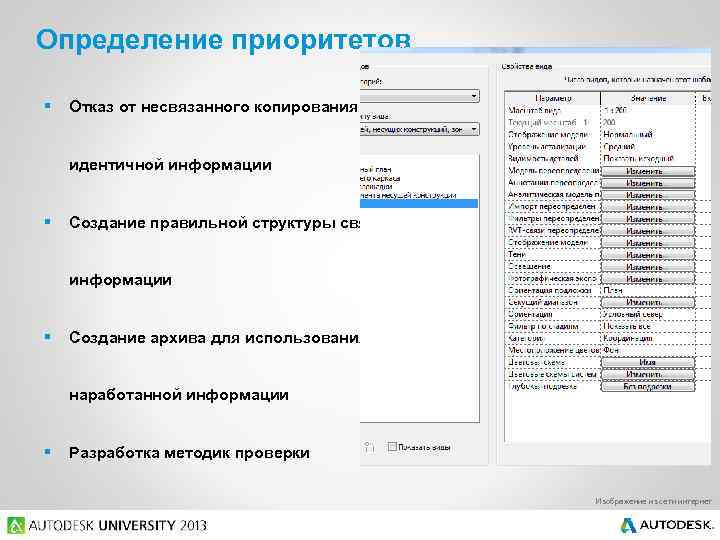Image resolution: width=720 pixels, height=540 pixels.
Task: Click 'Изменить' in 'Аннотации переопределения' row
Action: (648, 183)
